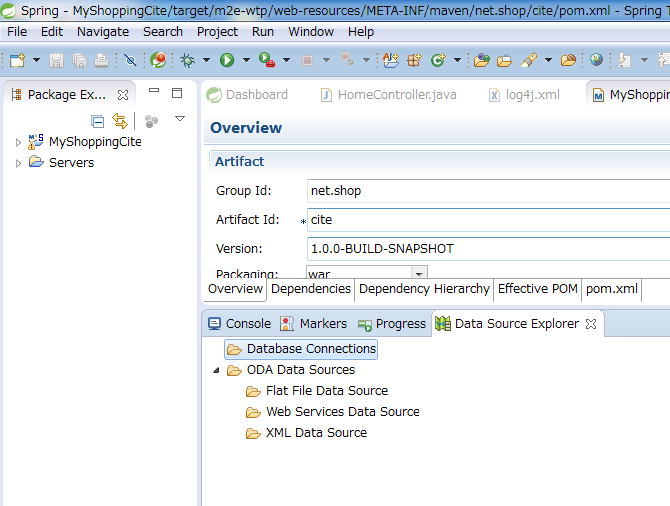Open the Debug dropdown arrow
This screenshot has height=506, width=670.
[x=206, y=60]
